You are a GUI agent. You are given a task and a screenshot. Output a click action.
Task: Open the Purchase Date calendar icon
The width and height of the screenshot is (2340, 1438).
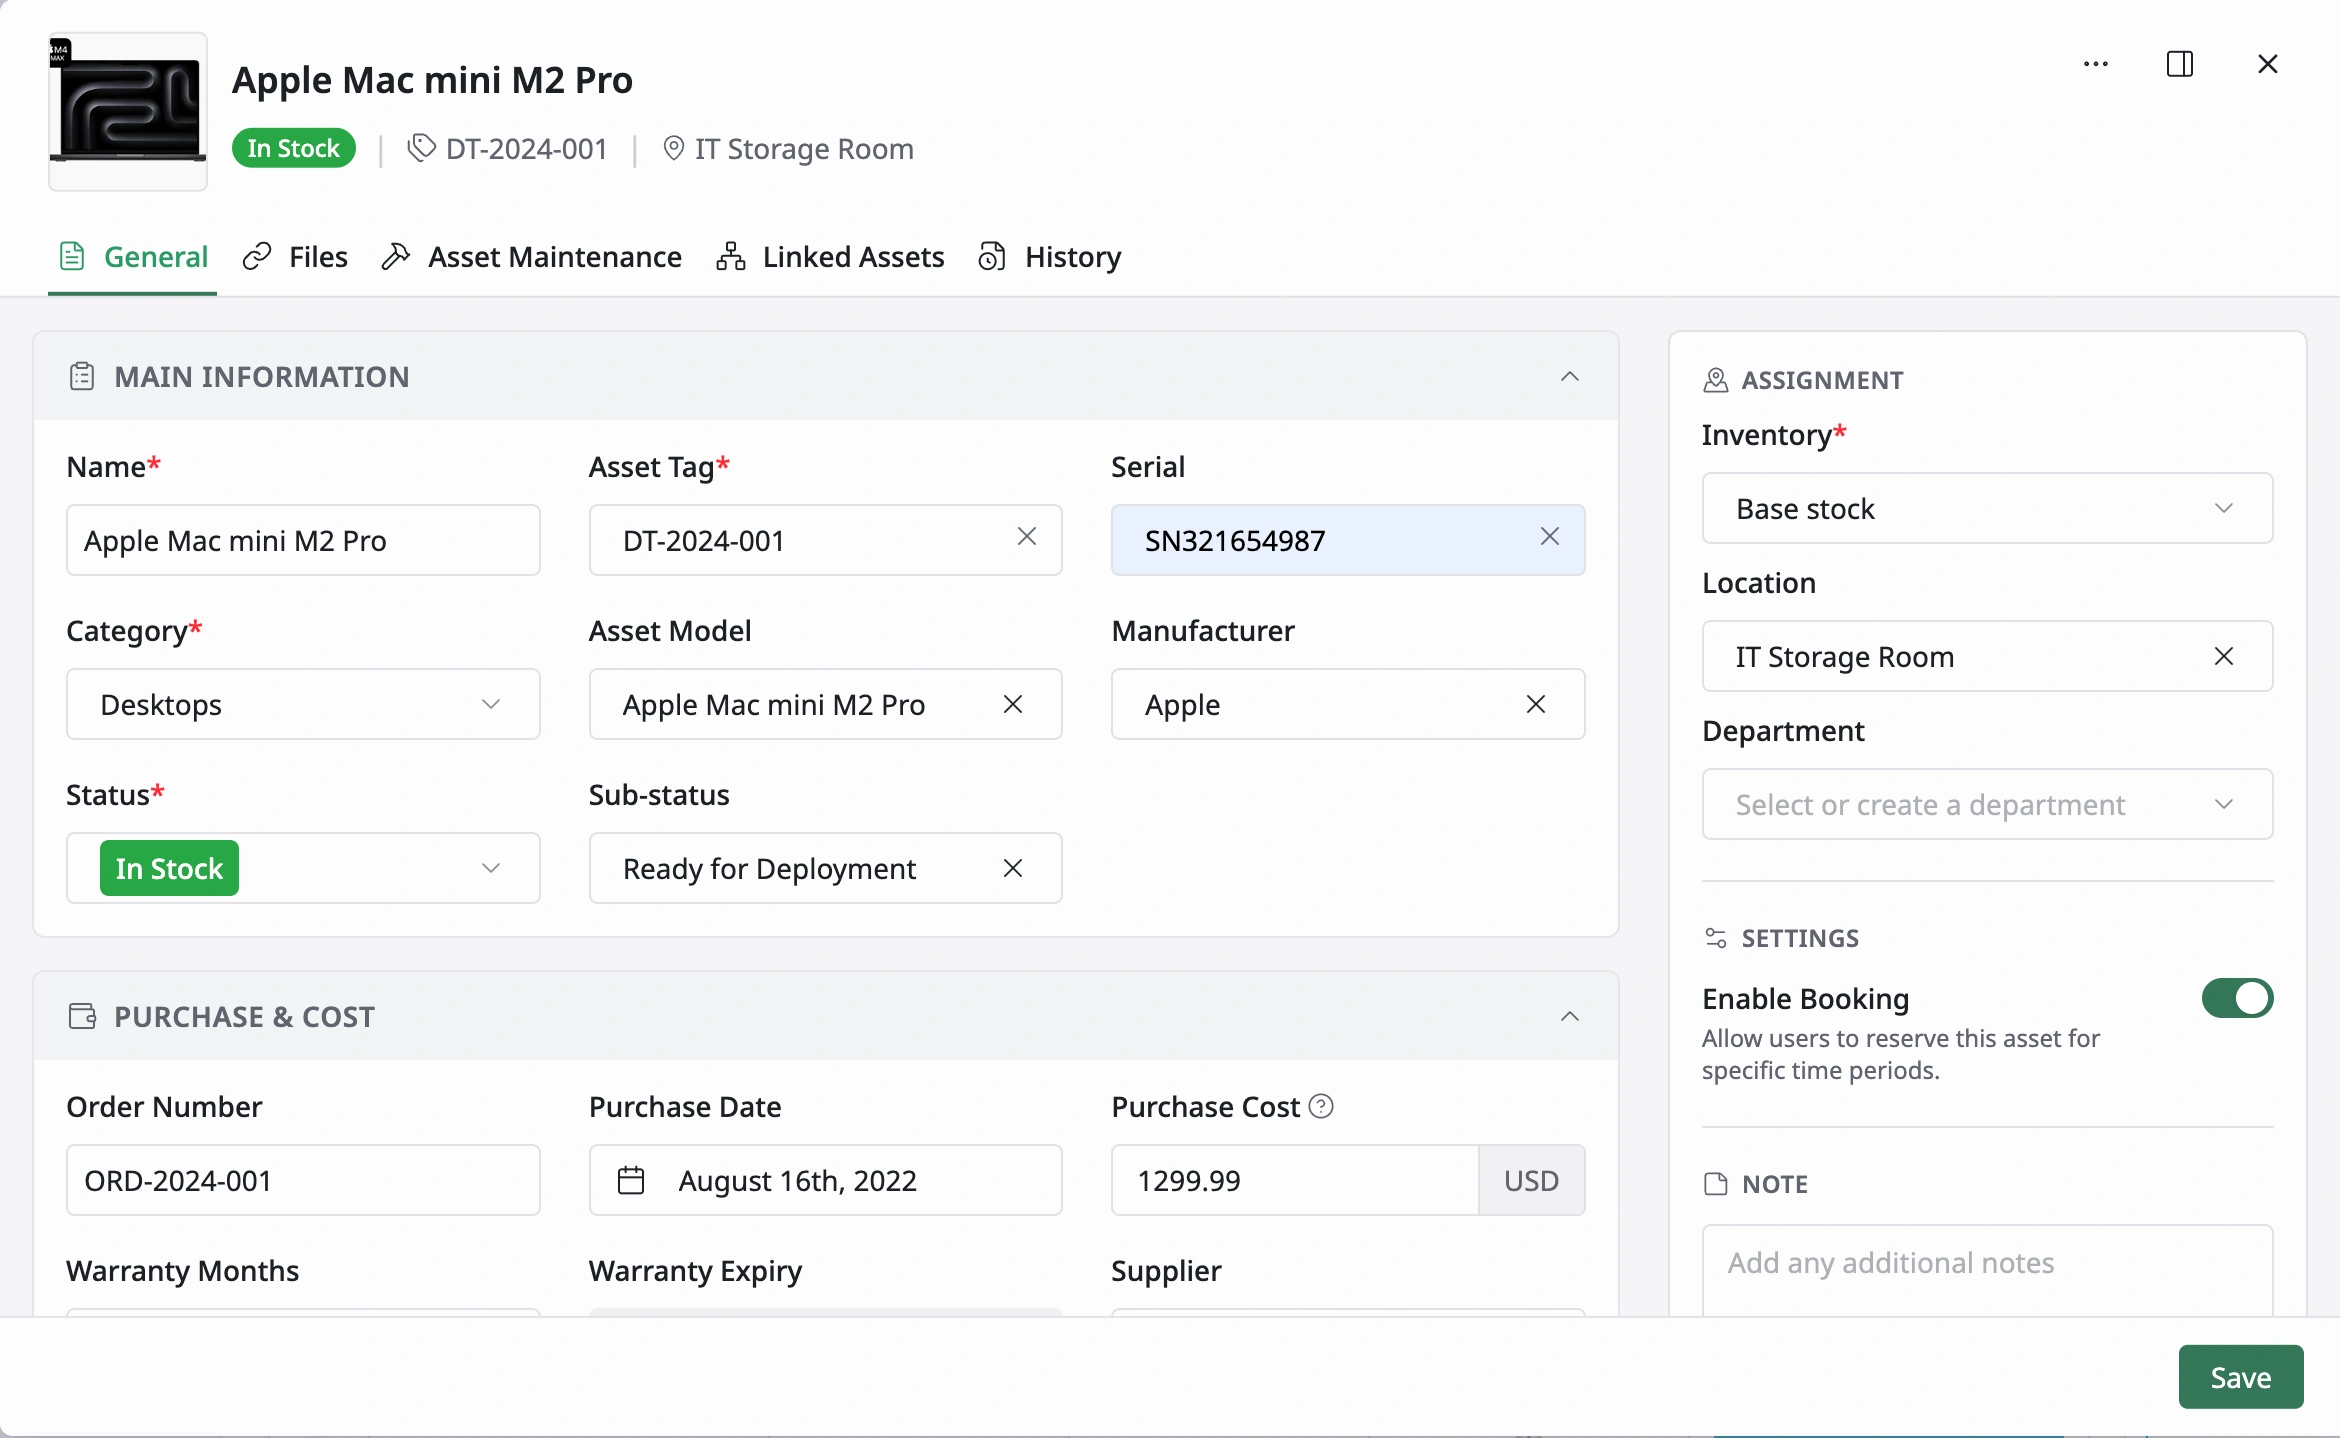[631, 1180]
